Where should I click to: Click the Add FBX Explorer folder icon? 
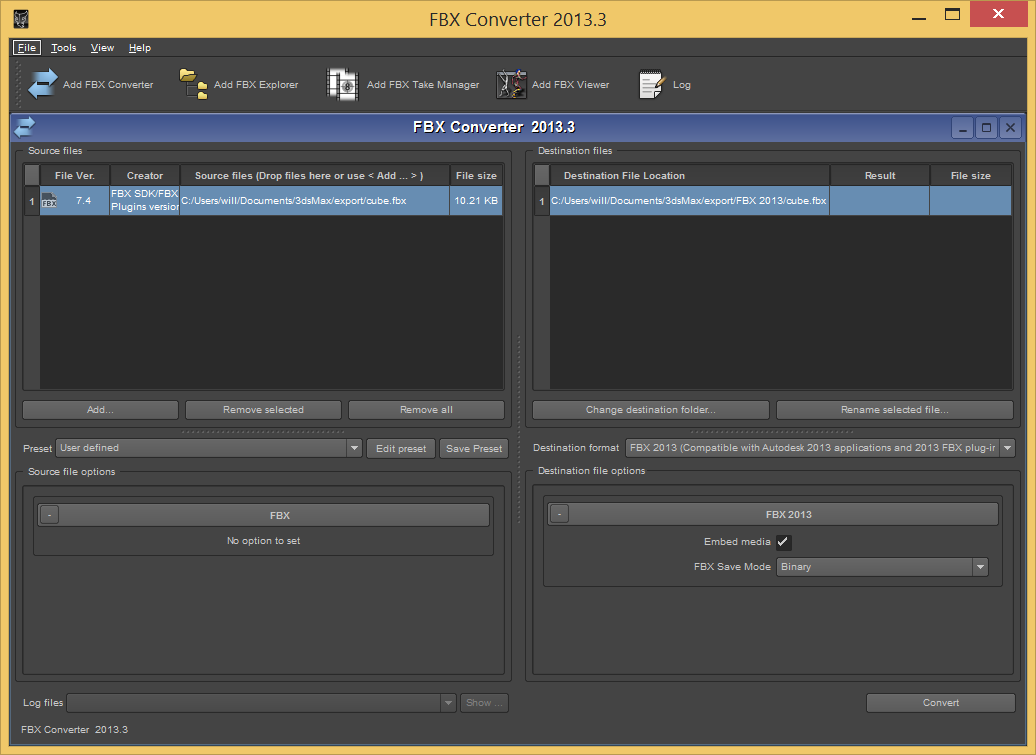tap(194, 85)
